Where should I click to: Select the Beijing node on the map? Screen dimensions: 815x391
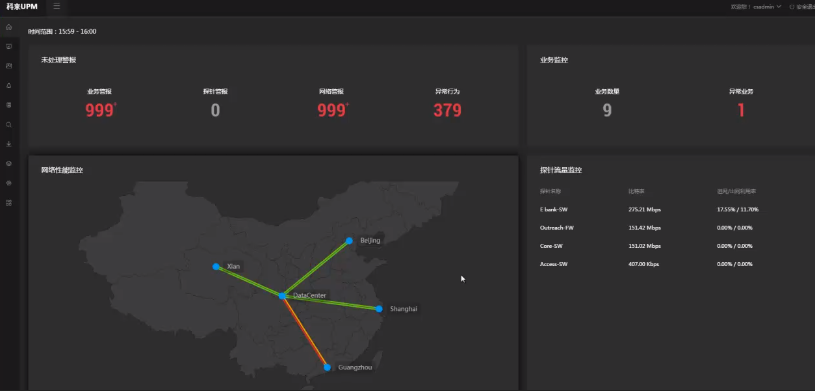(x=349, y=241)
